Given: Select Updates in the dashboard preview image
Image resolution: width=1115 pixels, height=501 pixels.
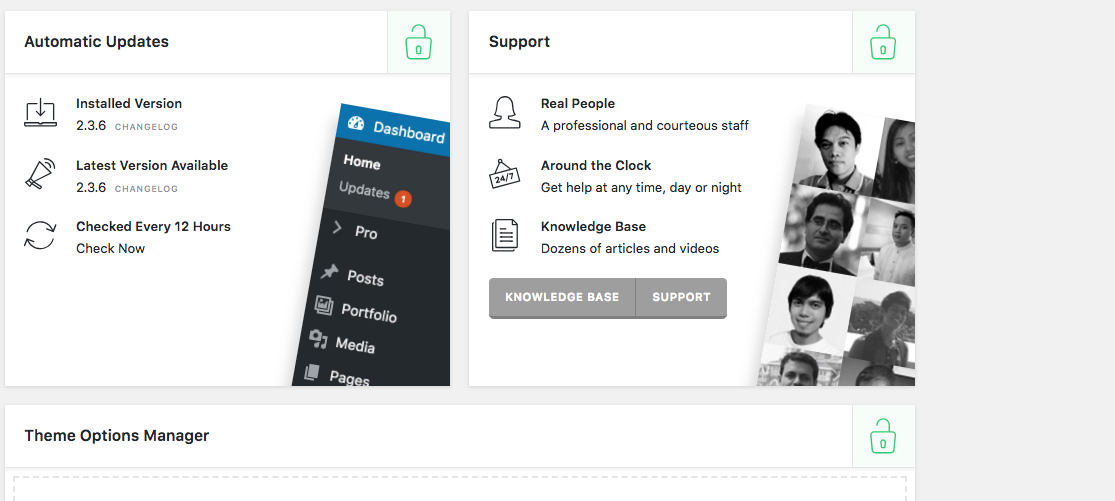Looking at the screenshot, I should coord(364,190).
